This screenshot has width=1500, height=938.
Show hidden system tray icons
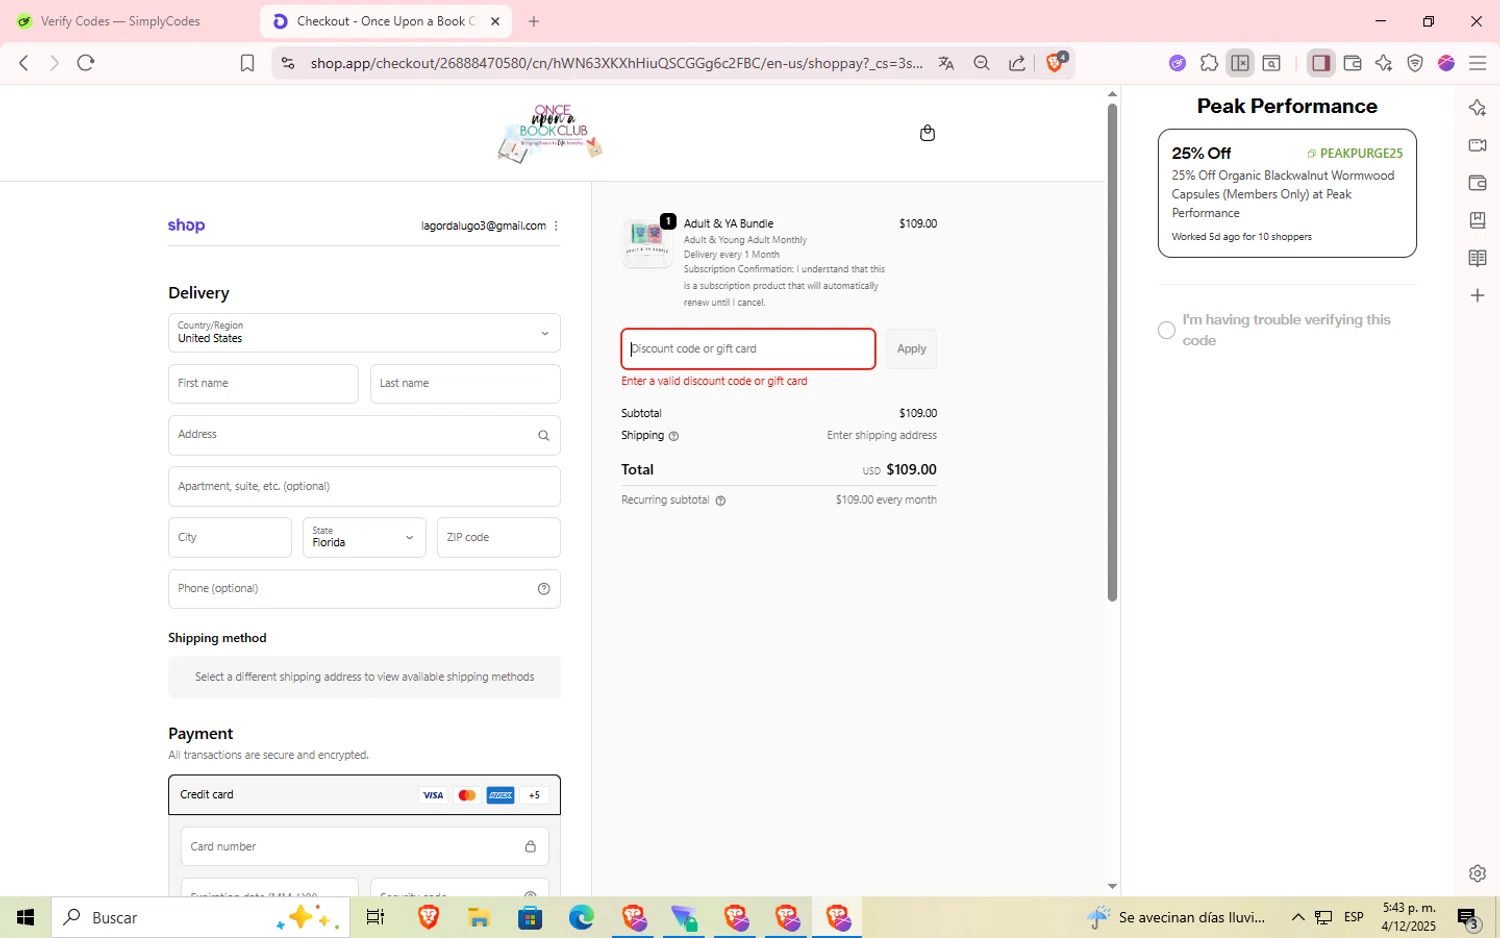pos(1298,917)
